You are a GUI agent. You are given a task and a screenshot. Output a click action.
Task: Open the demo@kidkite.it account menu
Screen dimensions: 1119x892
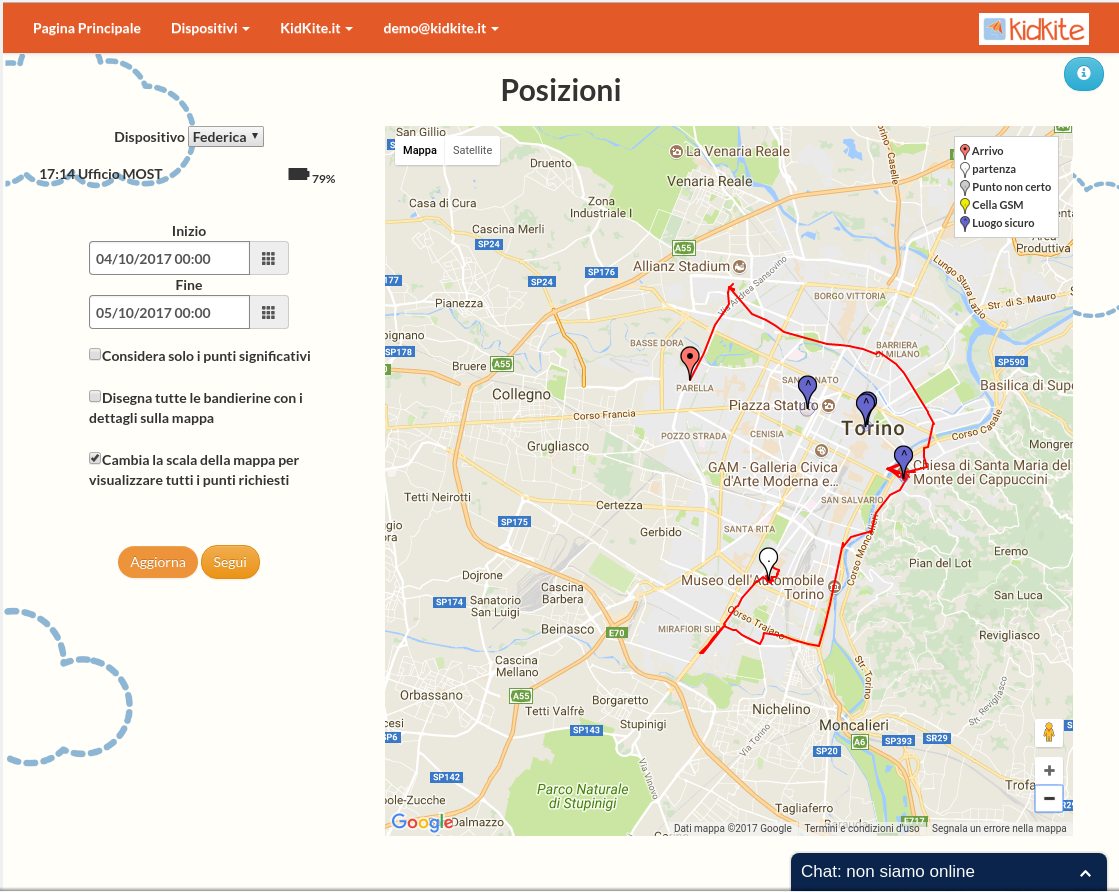tap(440, 29)
